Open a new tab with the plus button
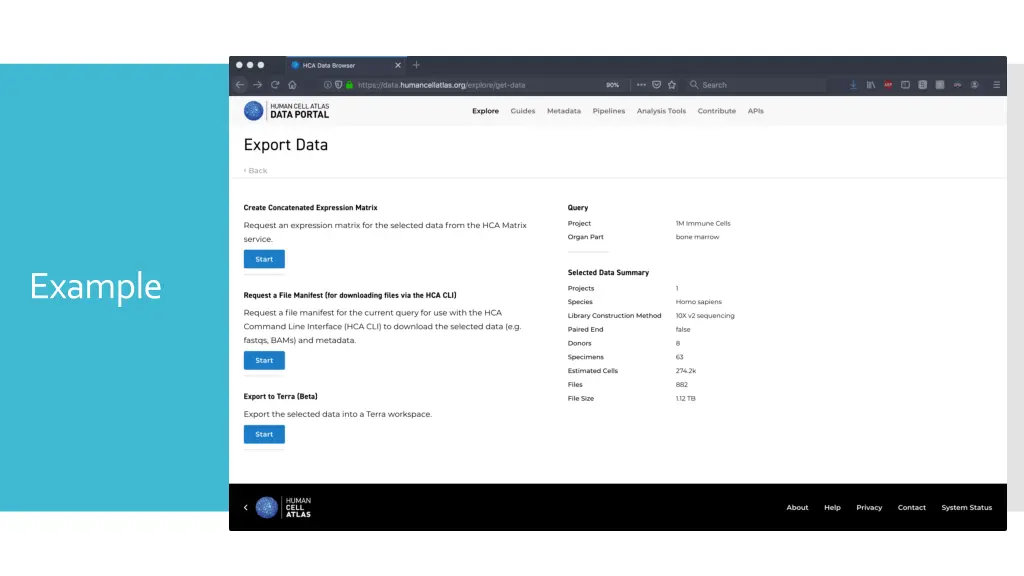Viewport: 1024px width, 576px height. [x=417, y=65]
